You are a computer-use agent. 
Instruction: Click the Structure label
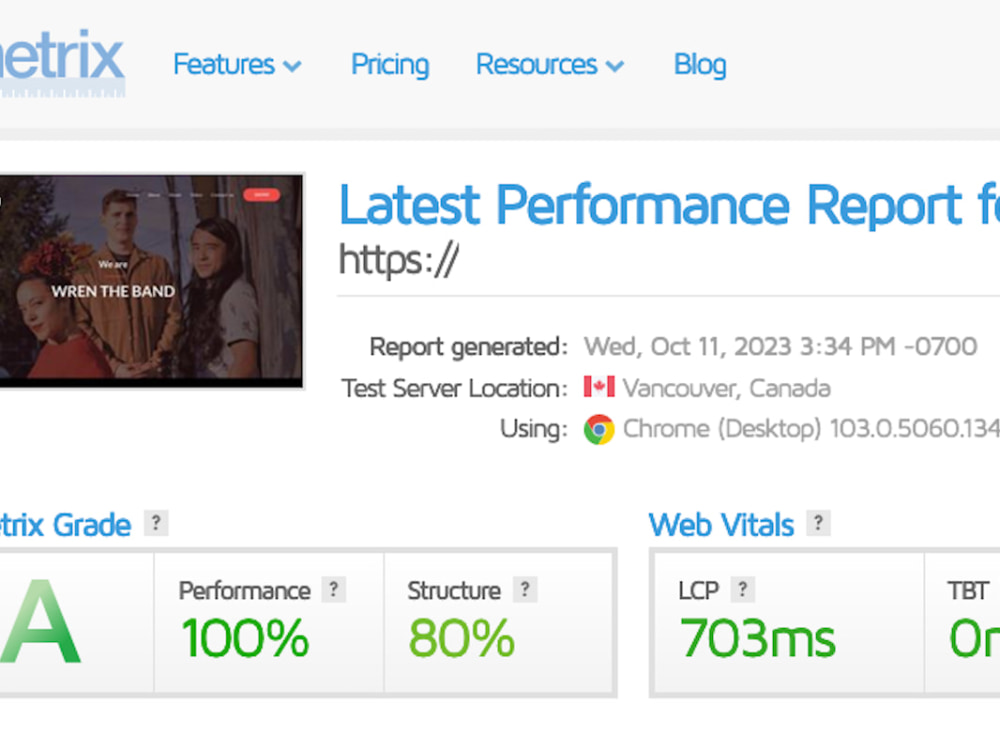pos(454,591)
